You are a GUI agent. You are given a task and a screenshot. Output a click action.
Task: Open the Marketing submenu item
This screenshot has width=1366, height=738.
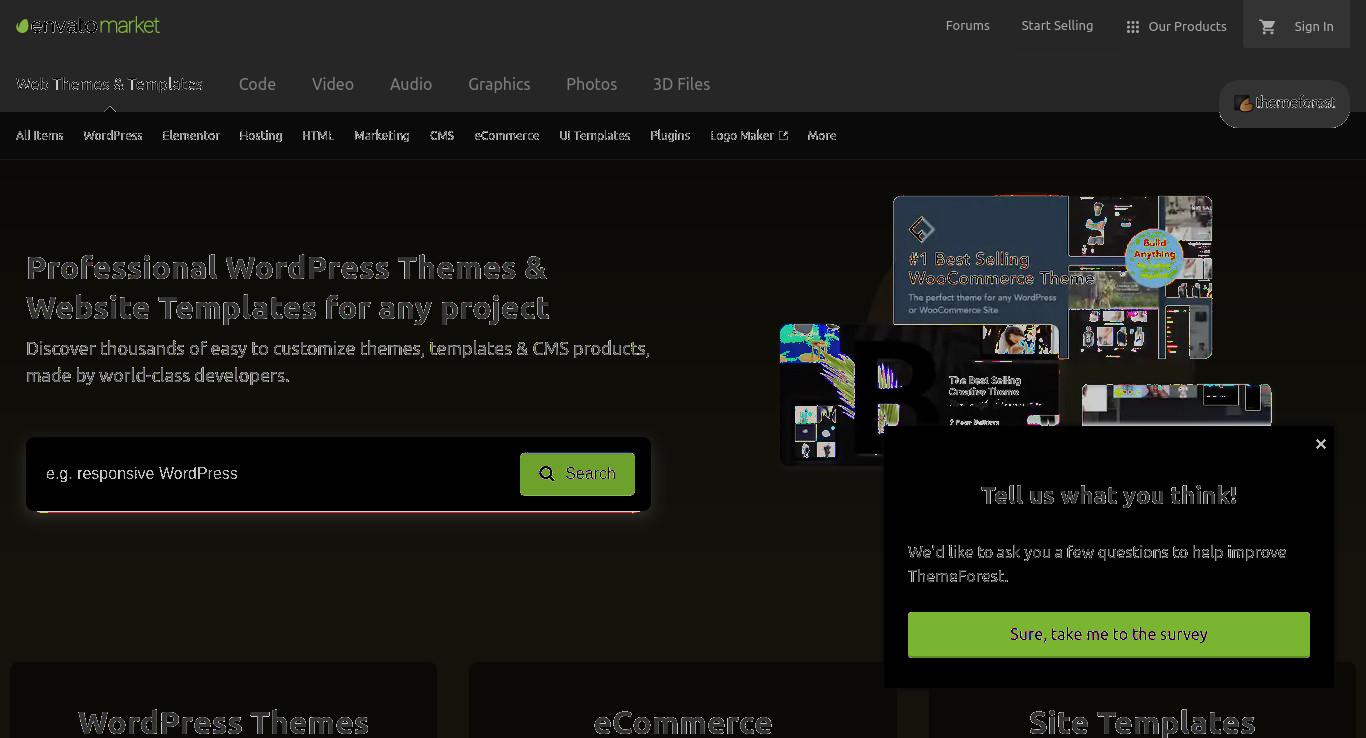(x=381, y=135)
